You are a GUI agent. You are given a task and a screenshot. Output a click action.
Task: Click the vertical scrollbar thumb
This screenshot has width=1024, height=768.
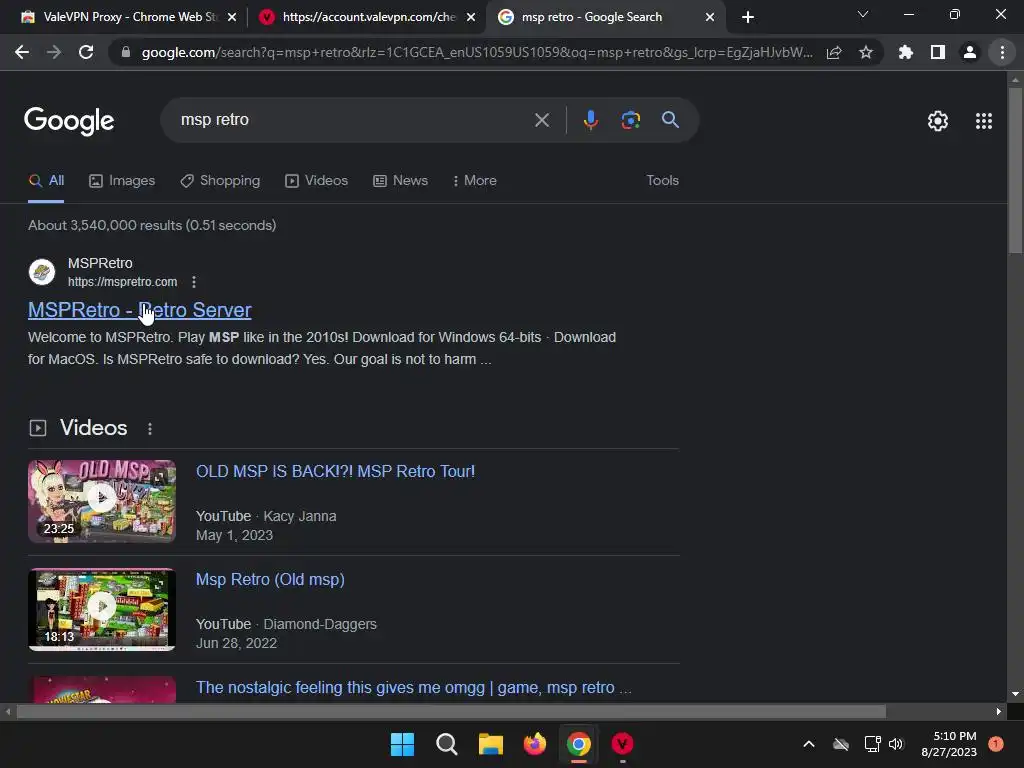click(x=1015, y=170)
